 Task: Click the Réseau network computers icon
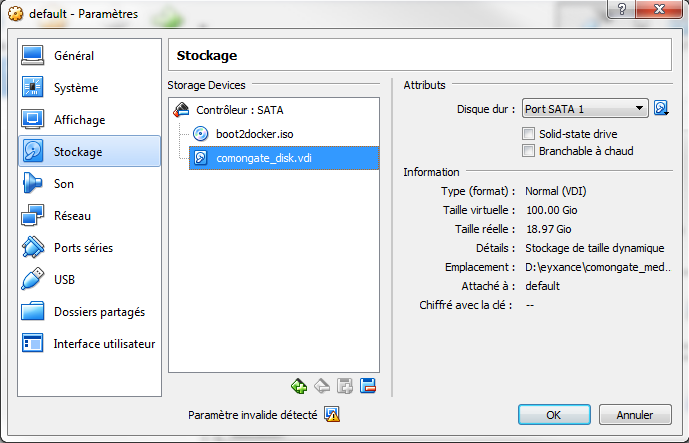33,215
